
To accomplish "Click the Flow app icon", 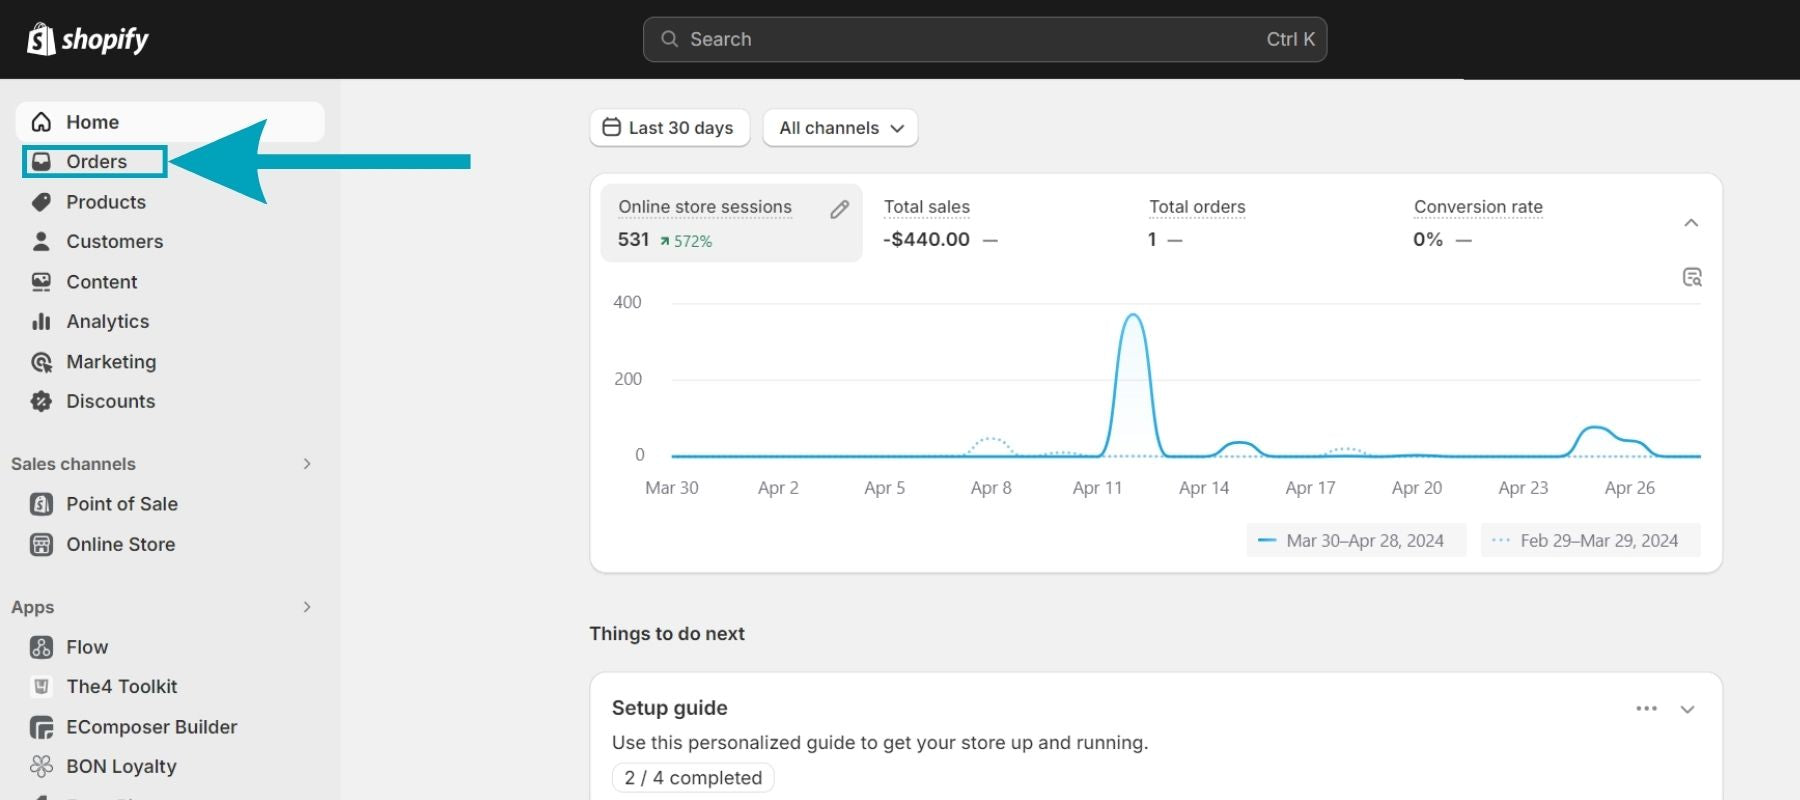I will tap(41, 647).
